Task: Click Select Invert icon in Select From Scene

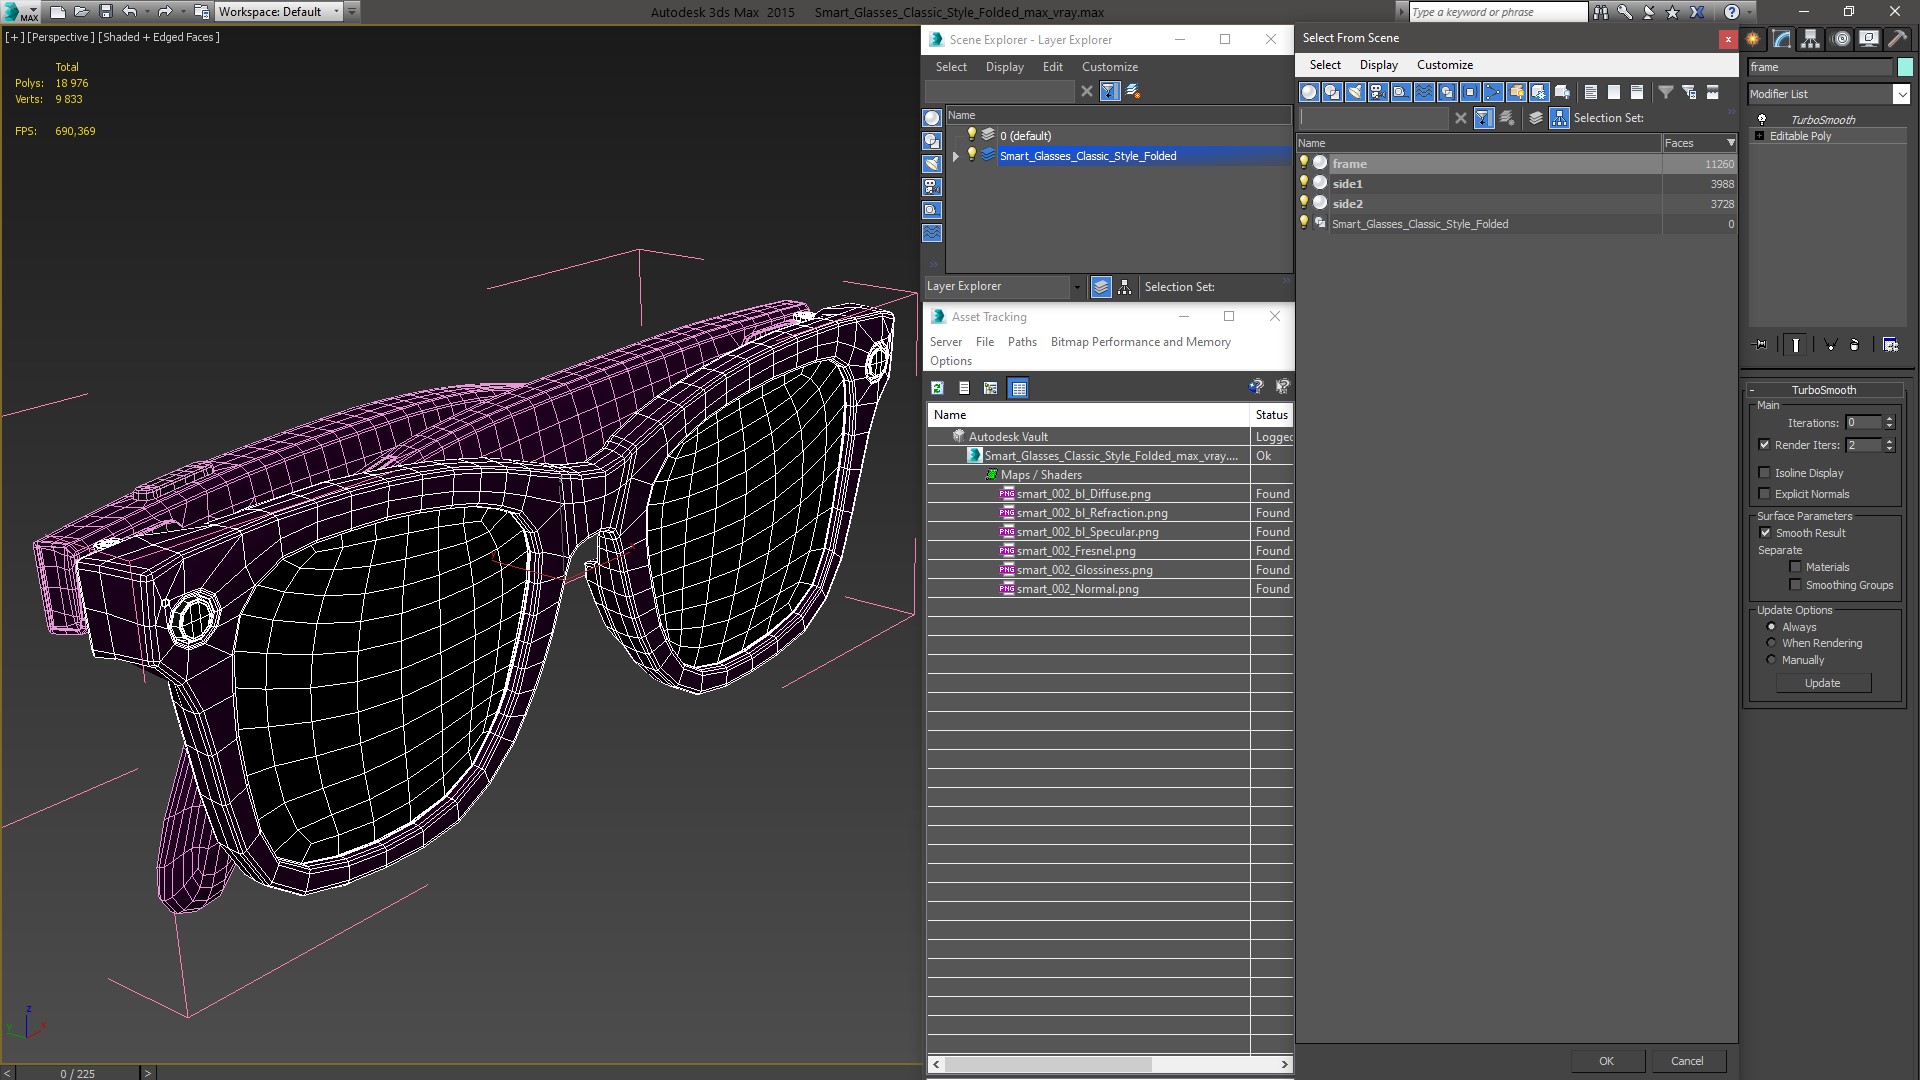Action: (x=1637, y=92)
